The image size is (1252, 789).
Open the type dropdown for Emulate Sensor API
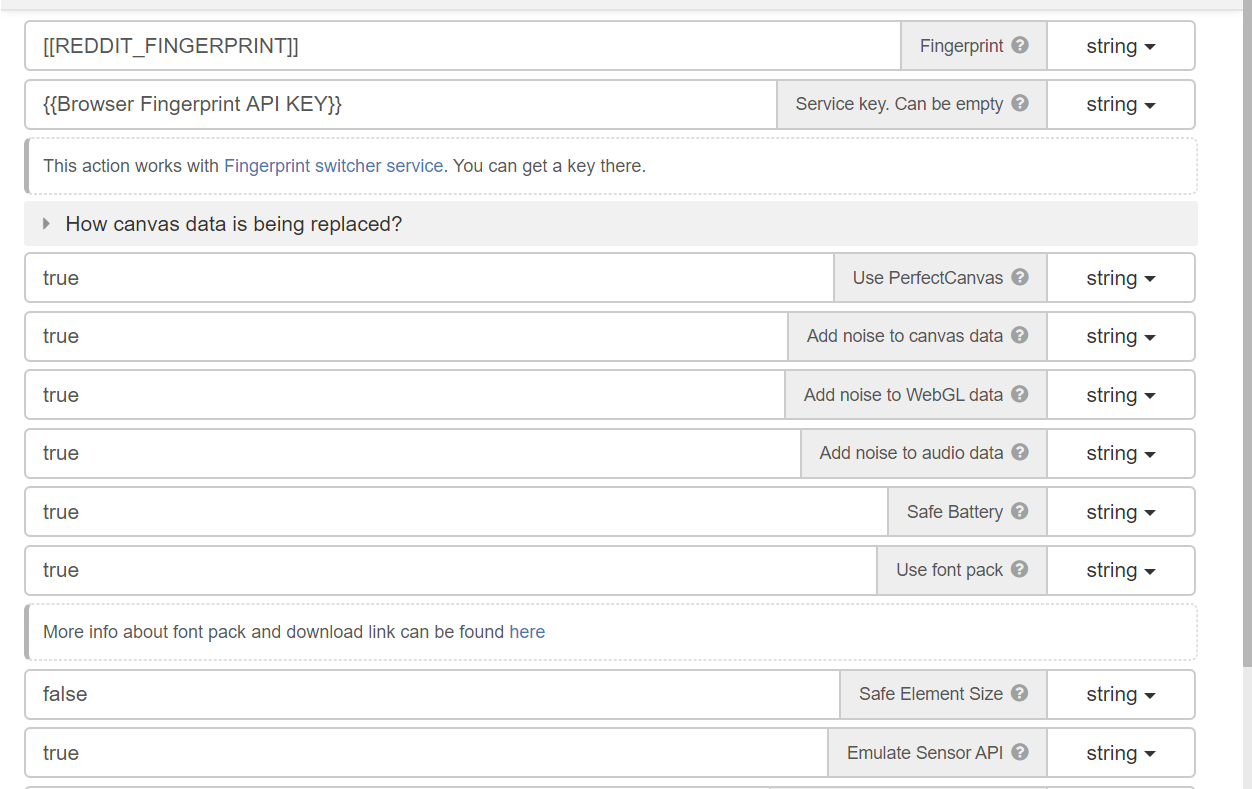tap(1121, 752)
